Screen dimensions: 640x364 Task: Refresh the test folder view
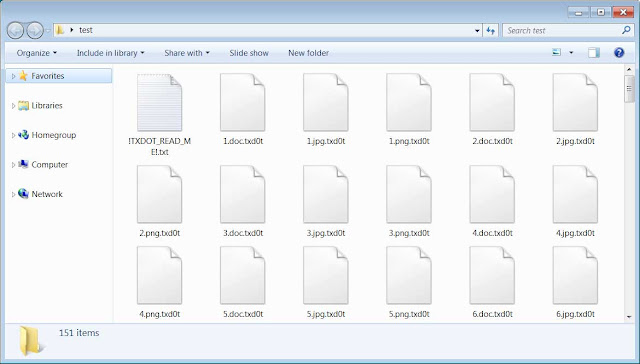(x=490, y=30)
